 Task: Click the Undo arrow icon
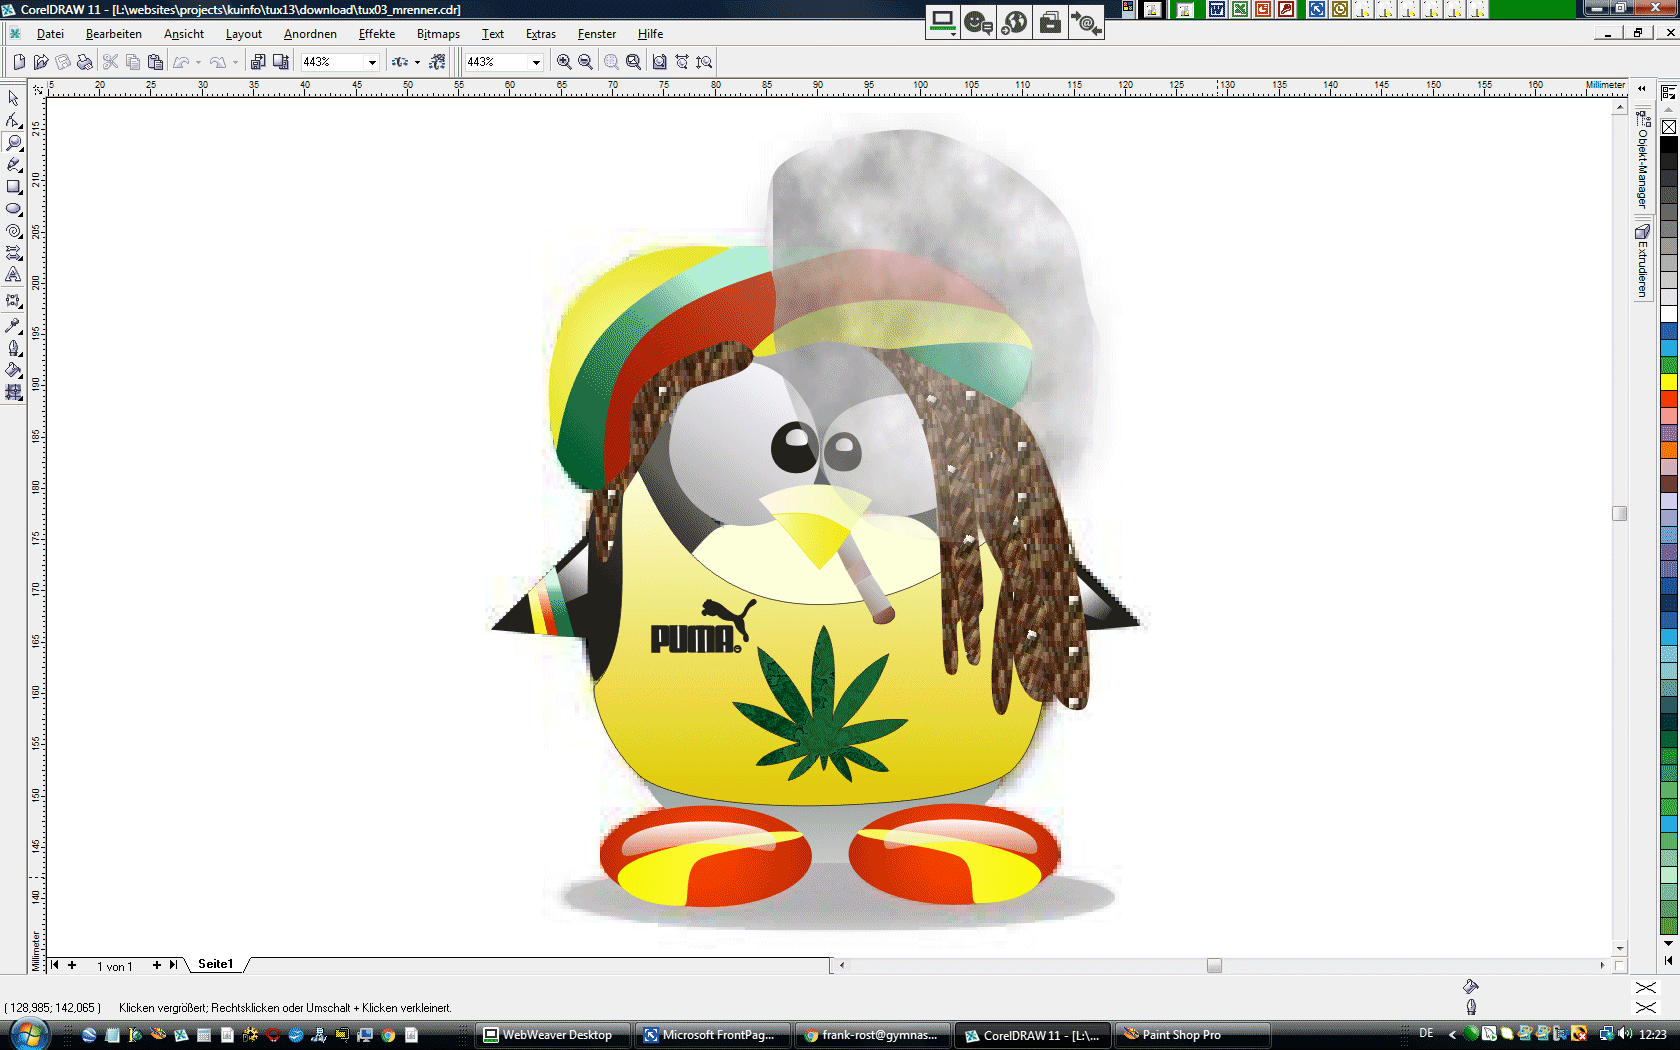(181, 62)
